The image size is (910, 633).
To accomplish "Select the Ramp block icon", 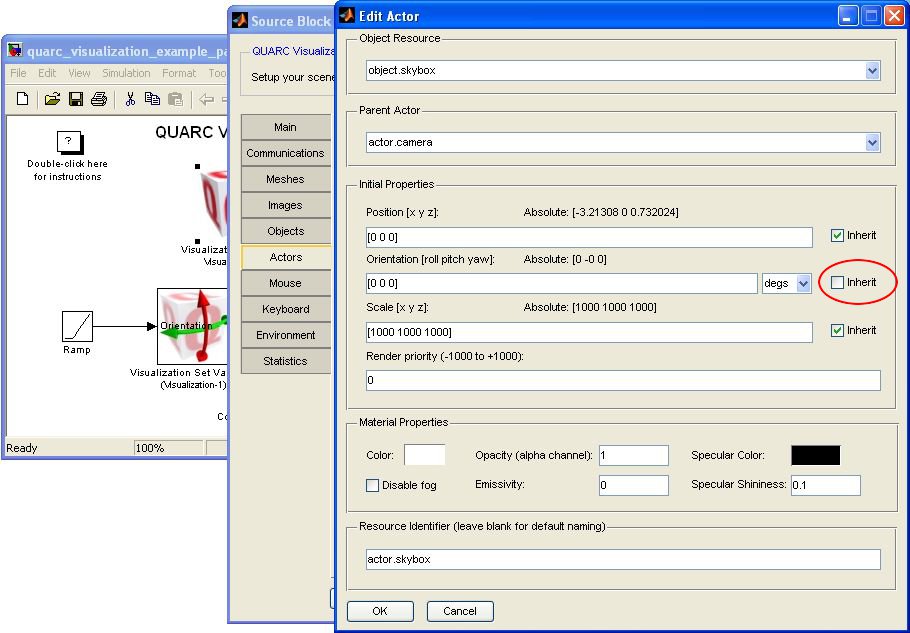I will click(77, 326).
